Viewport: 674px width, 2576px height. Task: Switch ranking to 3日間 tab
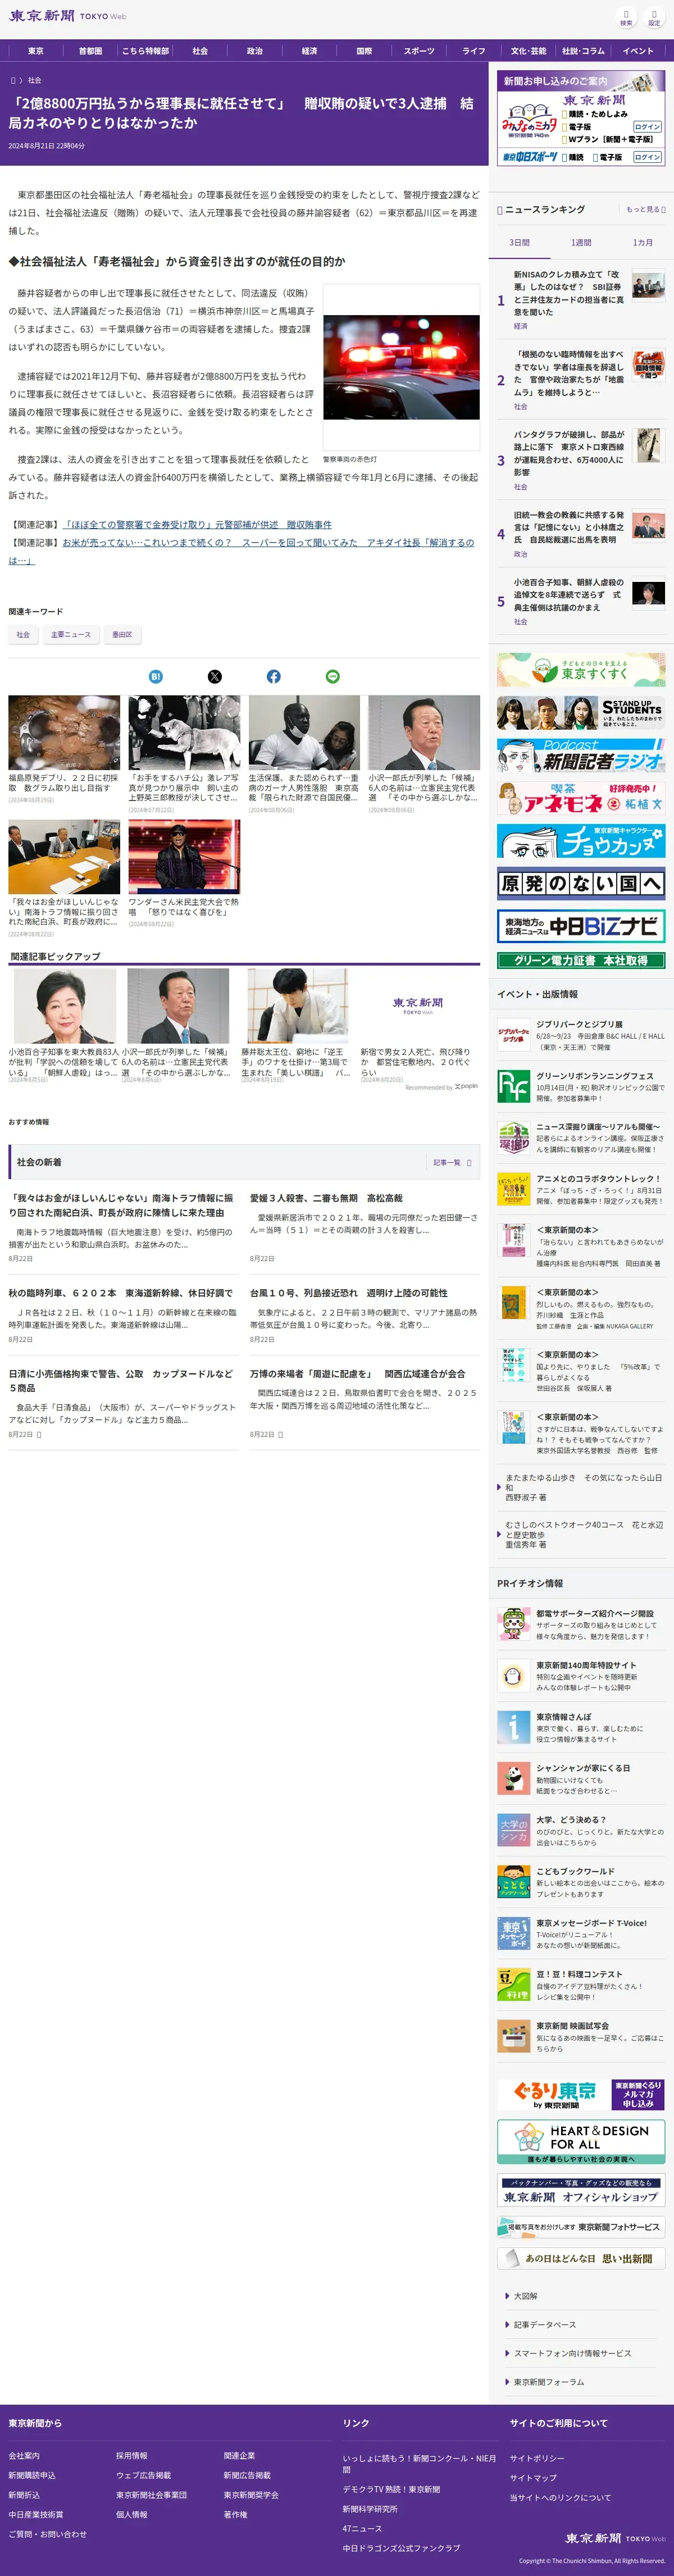click(x=519, y=243)
